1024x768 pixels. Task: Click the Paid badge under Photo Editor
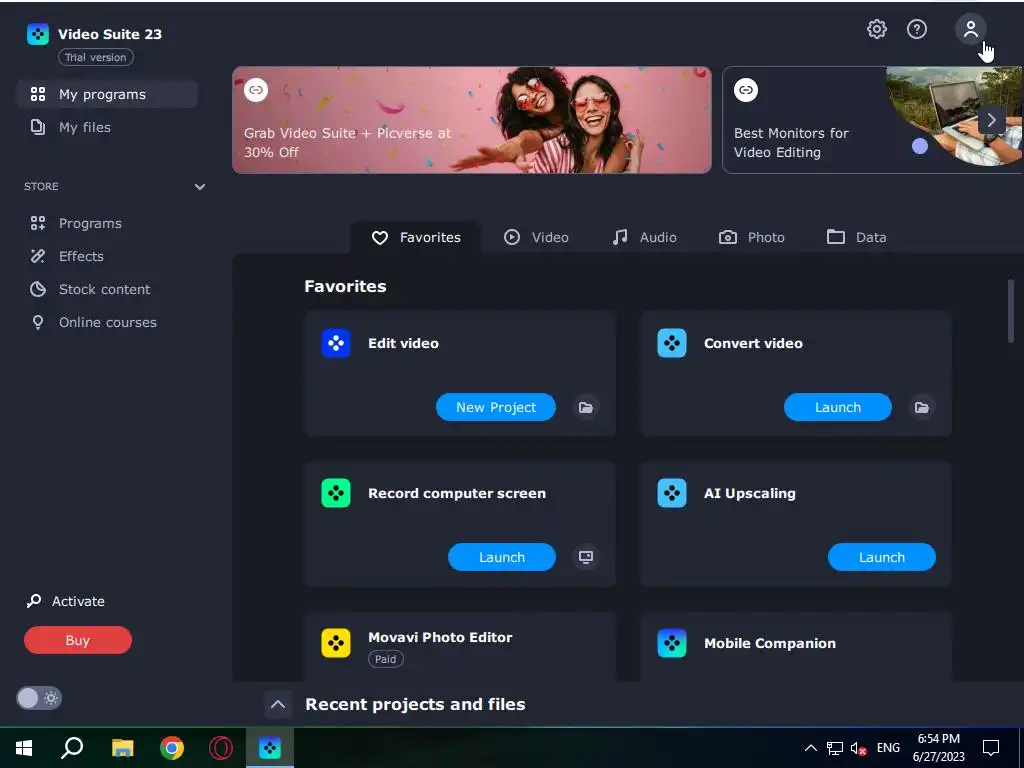coord(385,659)
